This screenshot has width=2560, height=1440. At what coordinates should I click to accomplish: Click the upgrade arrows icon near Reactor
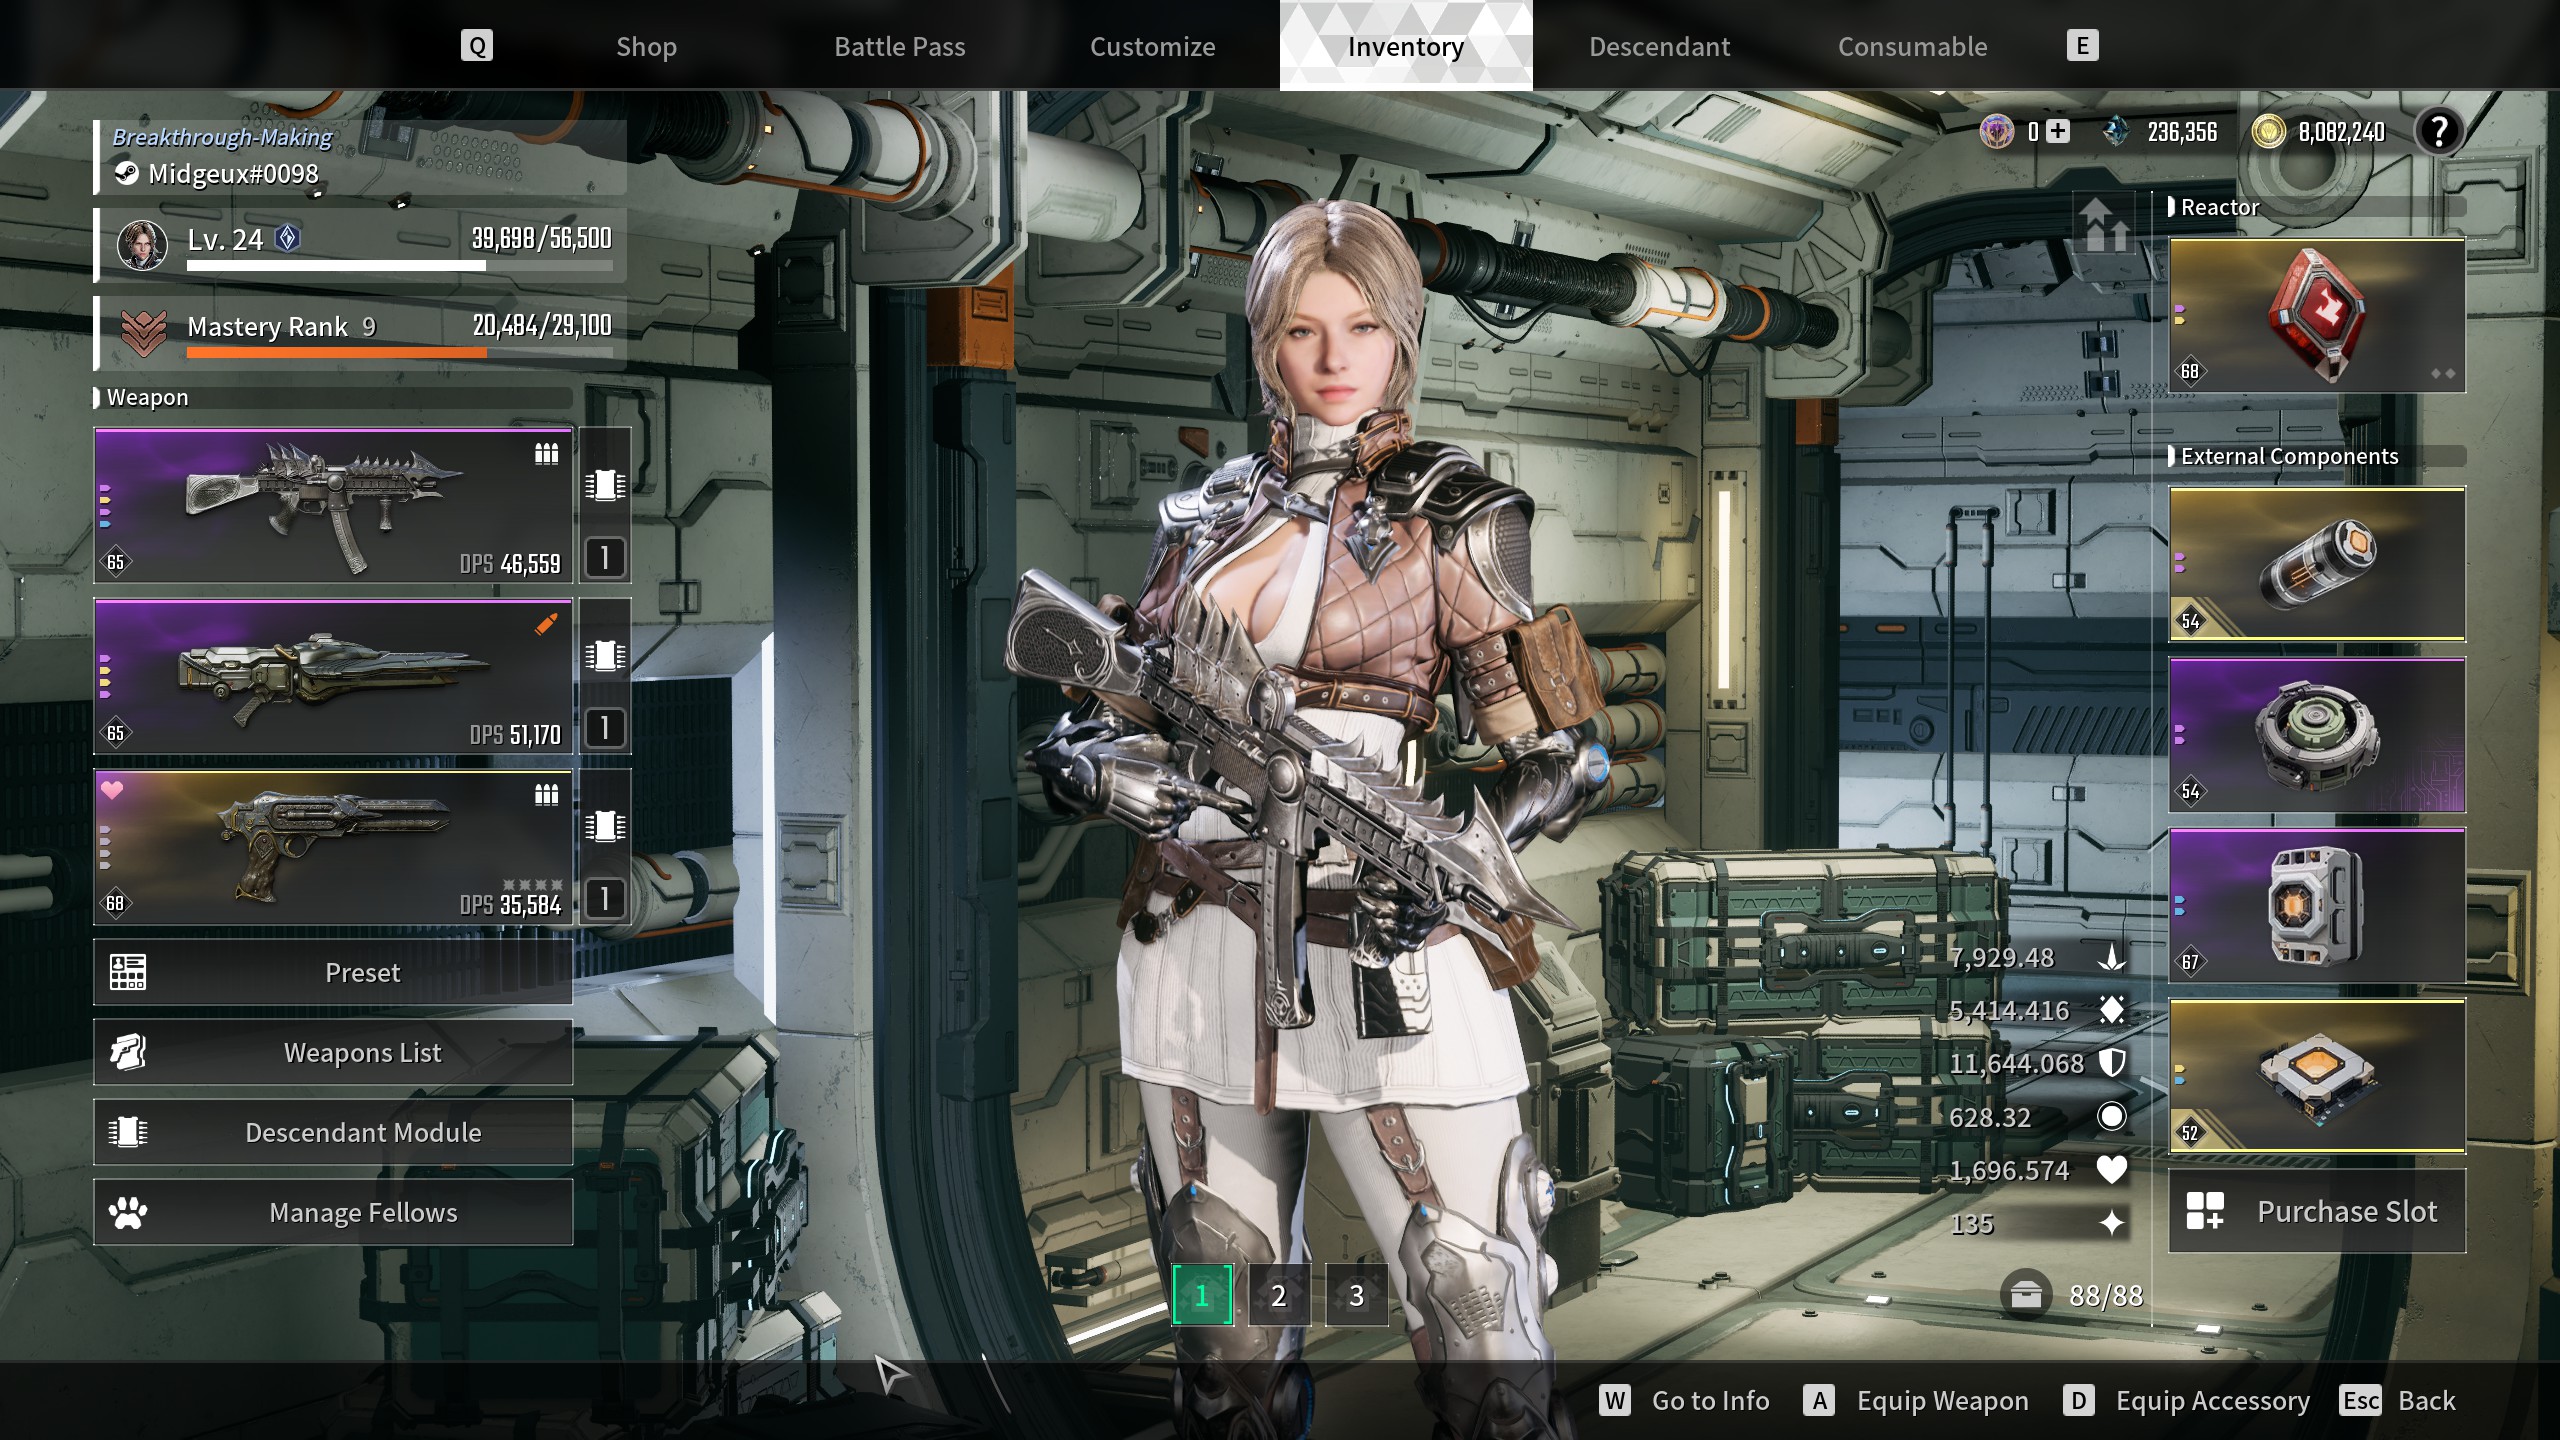(2106, 224)
